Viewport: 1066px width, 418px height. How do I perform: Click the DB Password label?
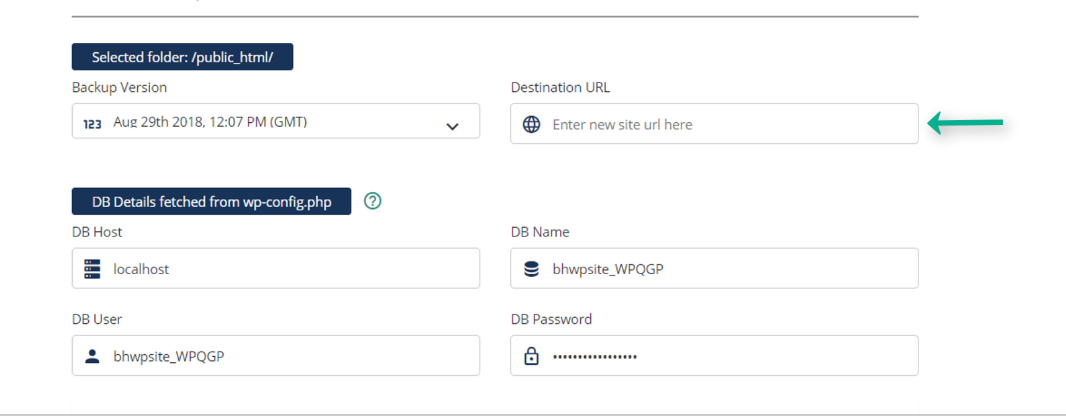(x=551, y=319)
